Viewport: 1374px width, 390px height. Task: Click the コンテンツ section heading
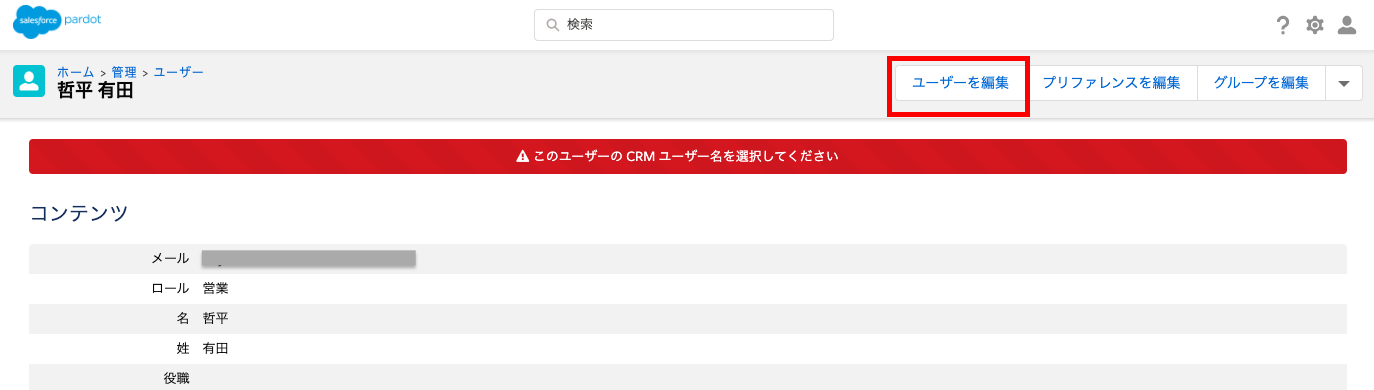point(79,213)
